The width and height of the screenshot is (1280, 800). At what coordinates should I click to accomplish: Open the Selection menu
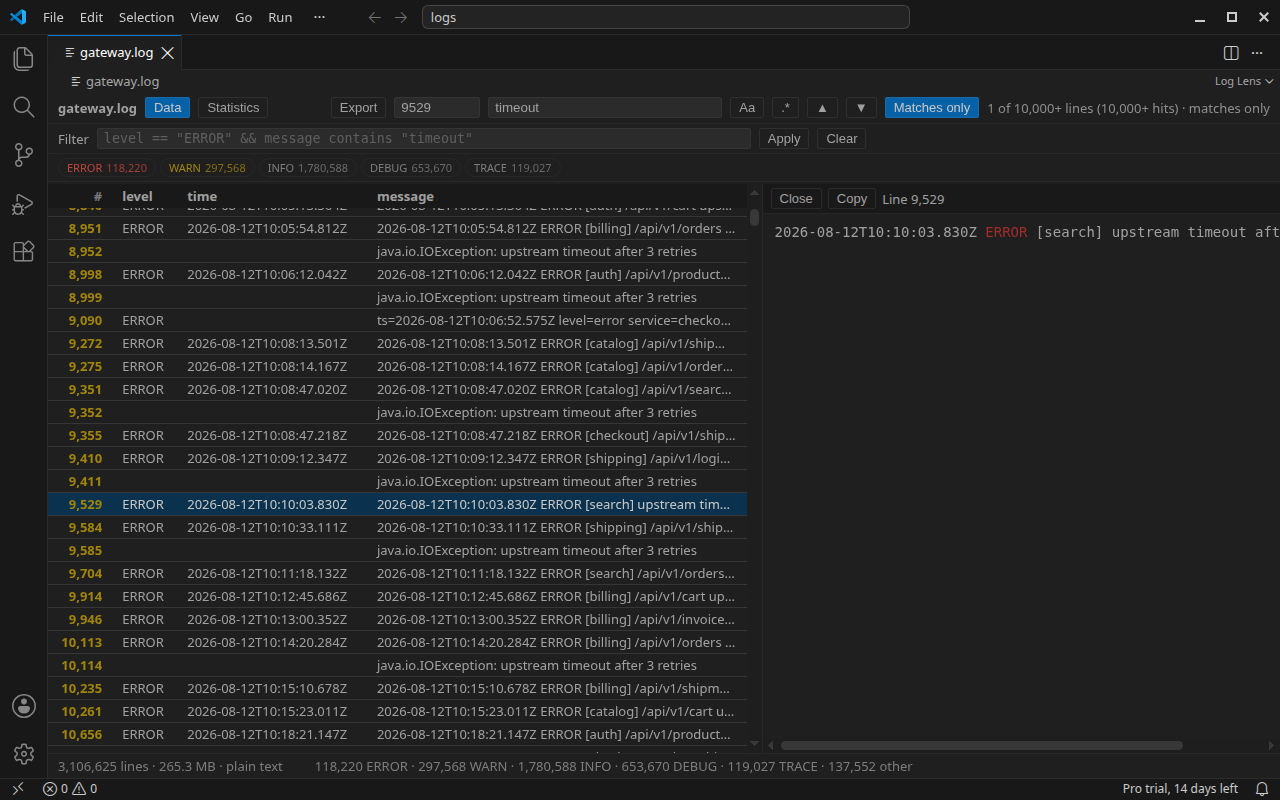pos(146,17)
